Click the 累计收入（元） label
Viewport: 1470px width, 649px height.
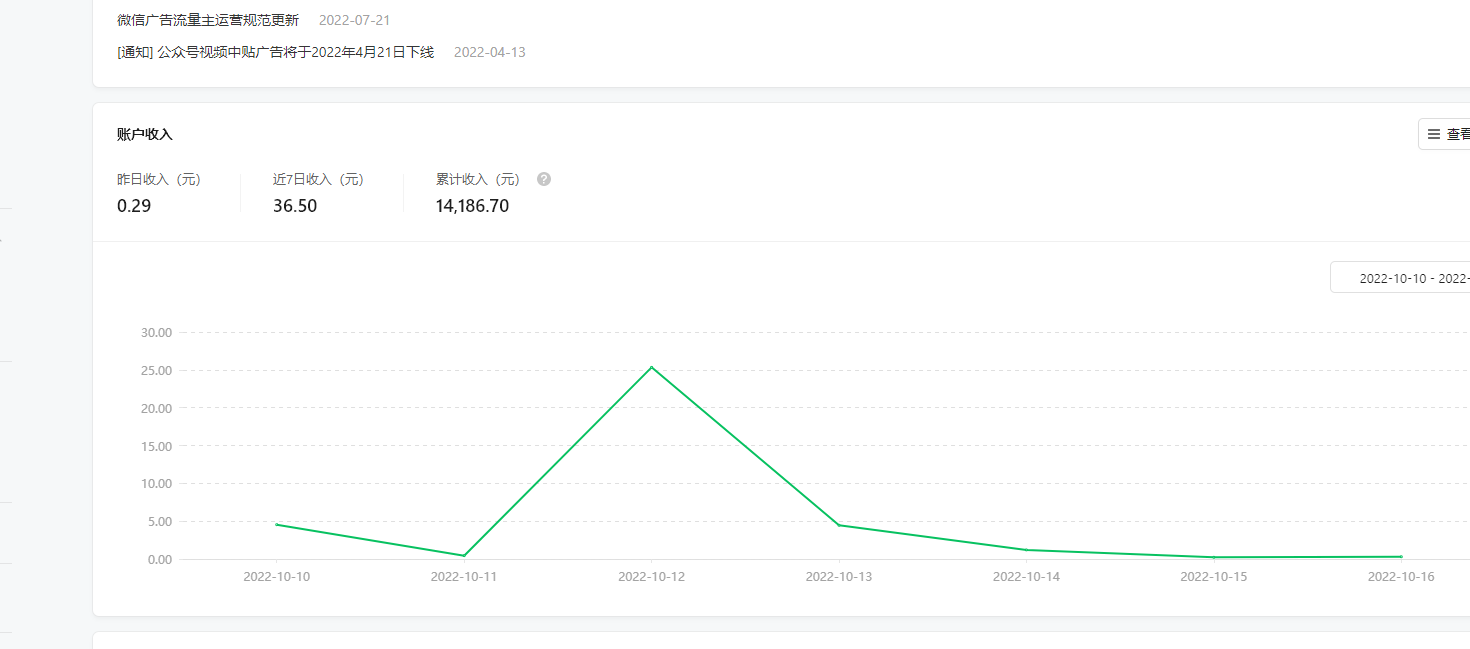pyautogui.click(x=478, y=180)
